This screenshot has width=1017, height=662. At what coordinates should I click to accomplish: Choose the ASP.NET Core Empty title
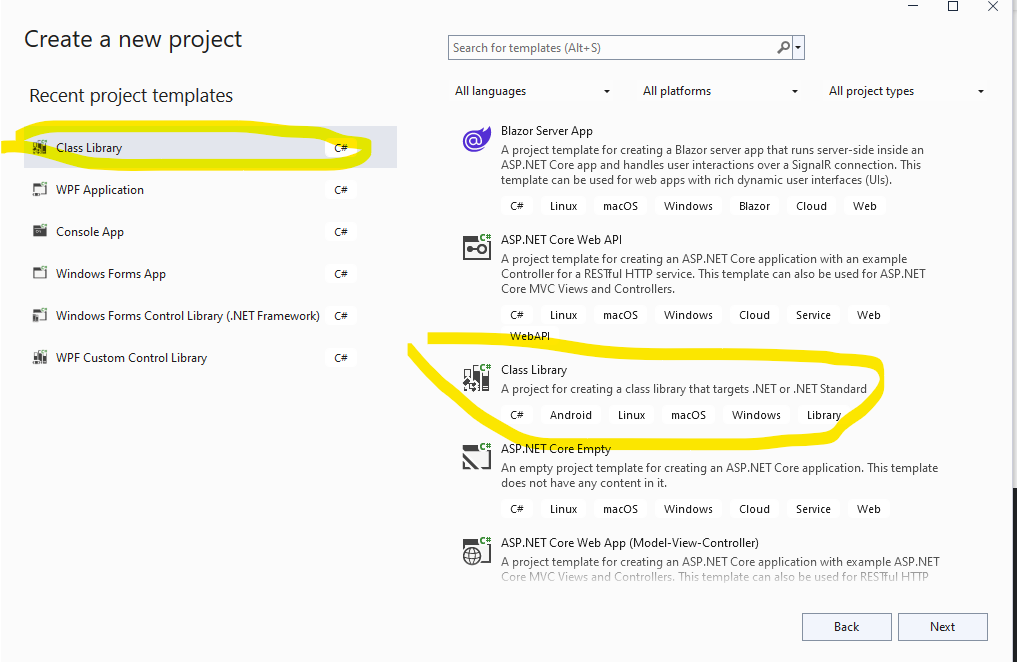[556, 449]
